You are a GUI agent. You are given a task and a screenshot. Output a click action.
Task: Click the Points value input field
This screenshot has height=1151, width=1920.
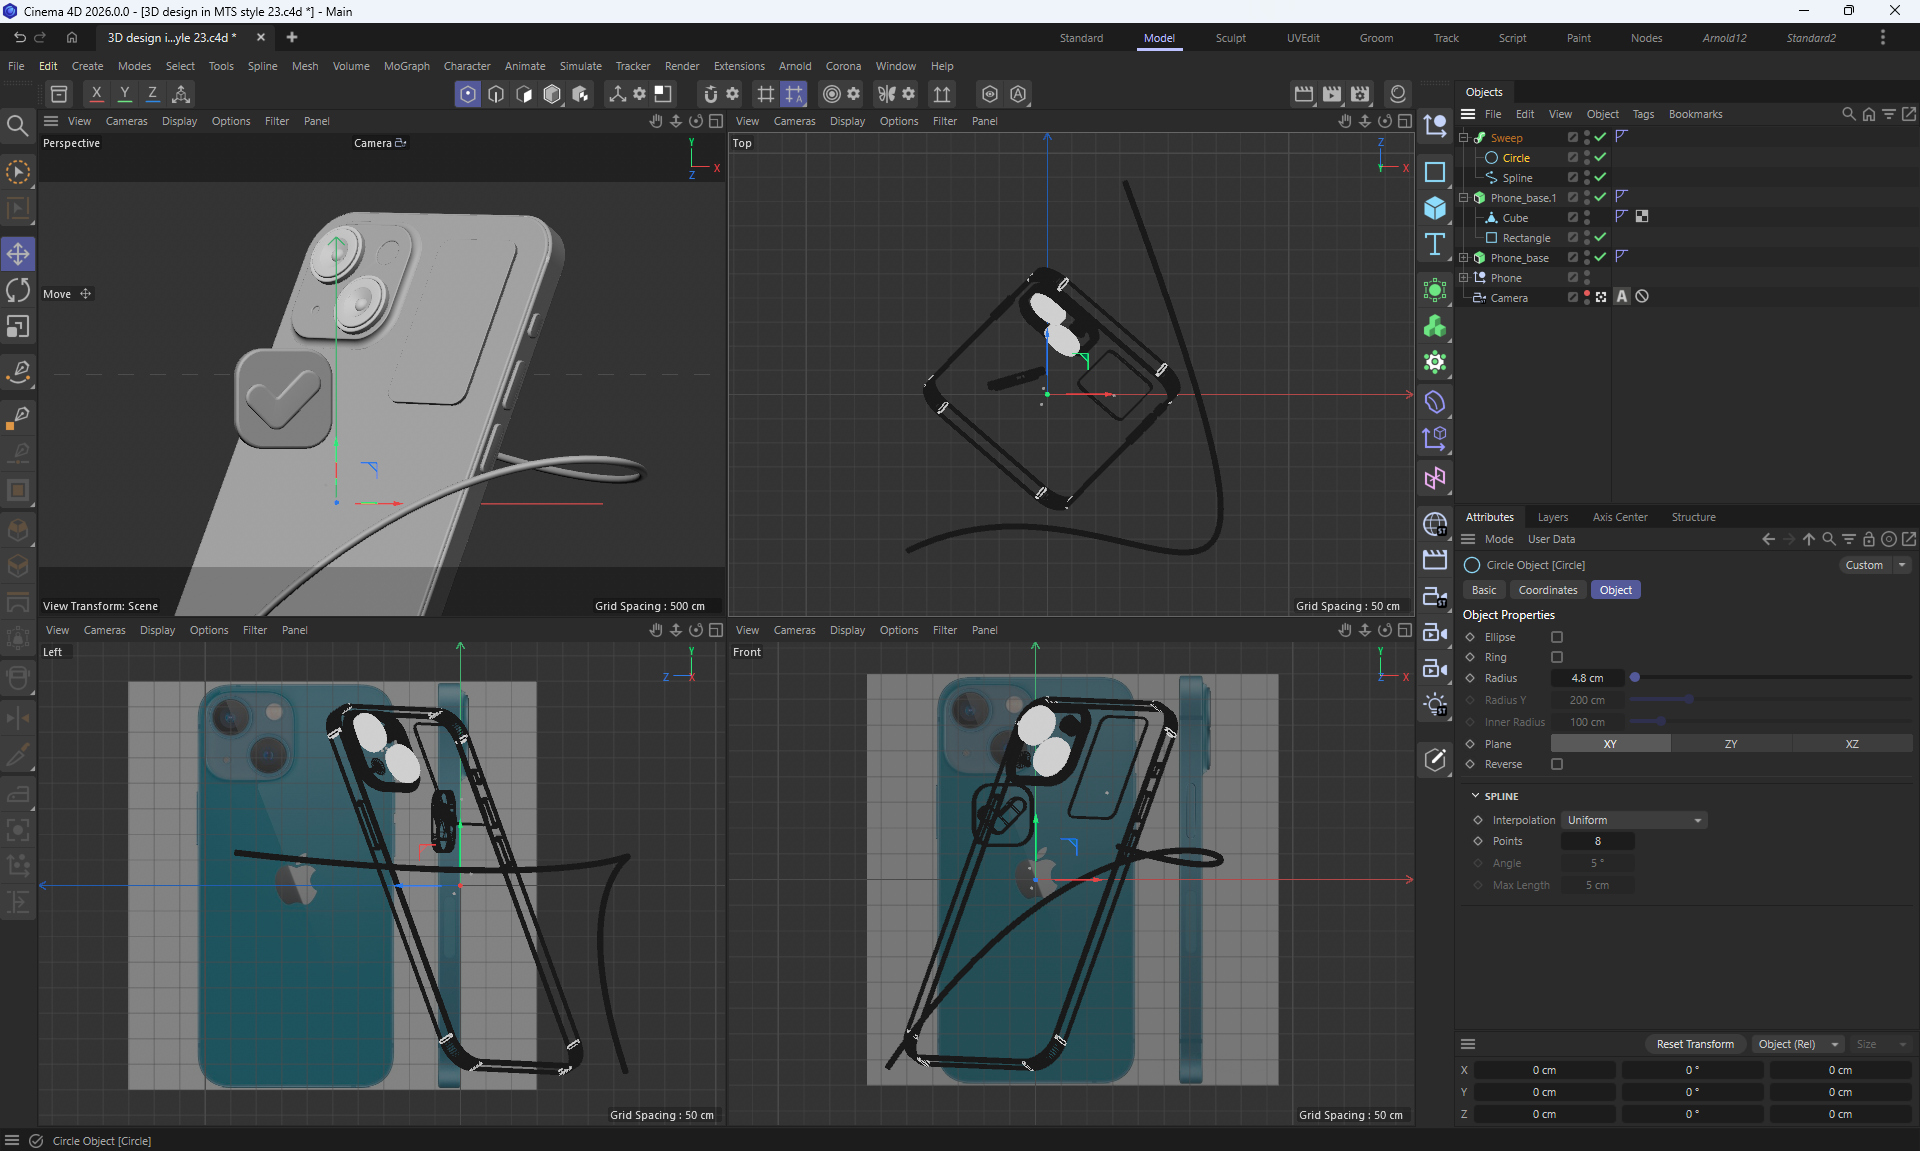1597,841
